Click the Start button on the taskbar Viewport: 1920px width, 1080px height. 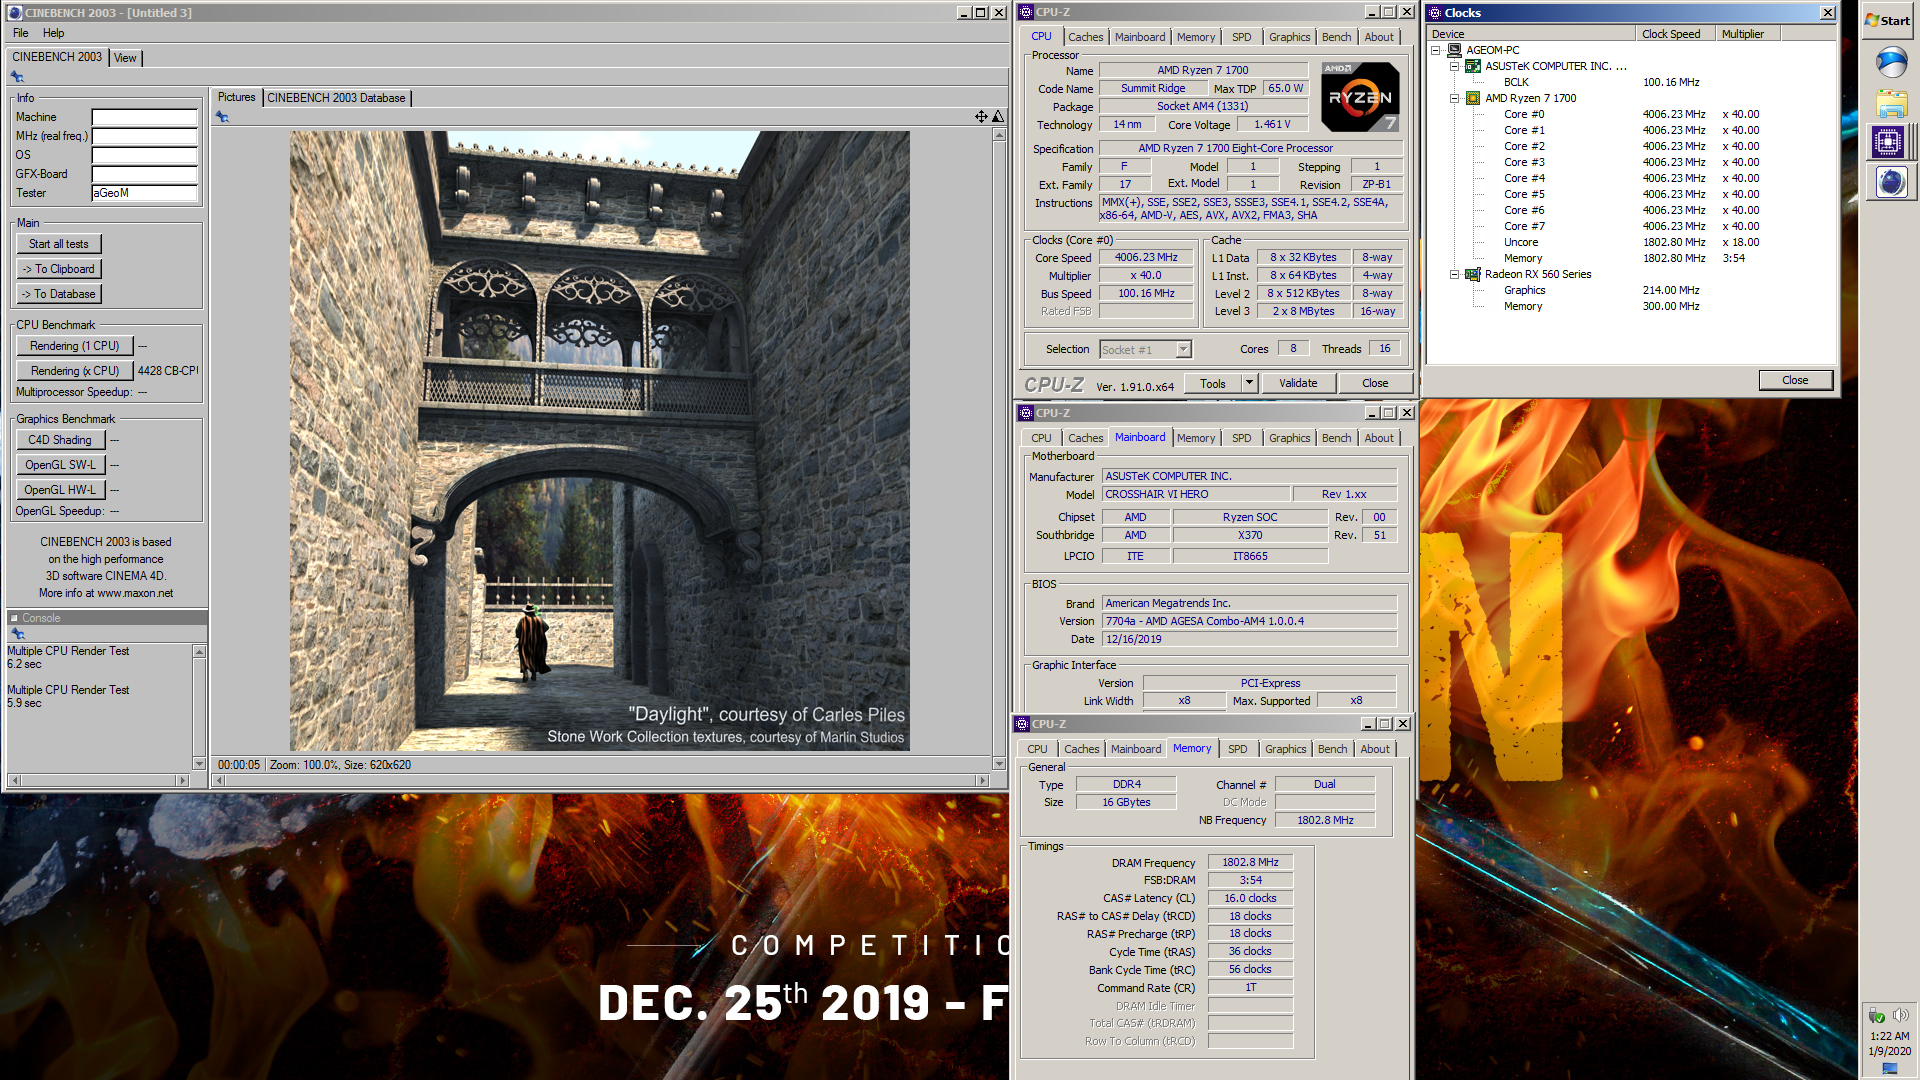click(x=1887, y=20)
